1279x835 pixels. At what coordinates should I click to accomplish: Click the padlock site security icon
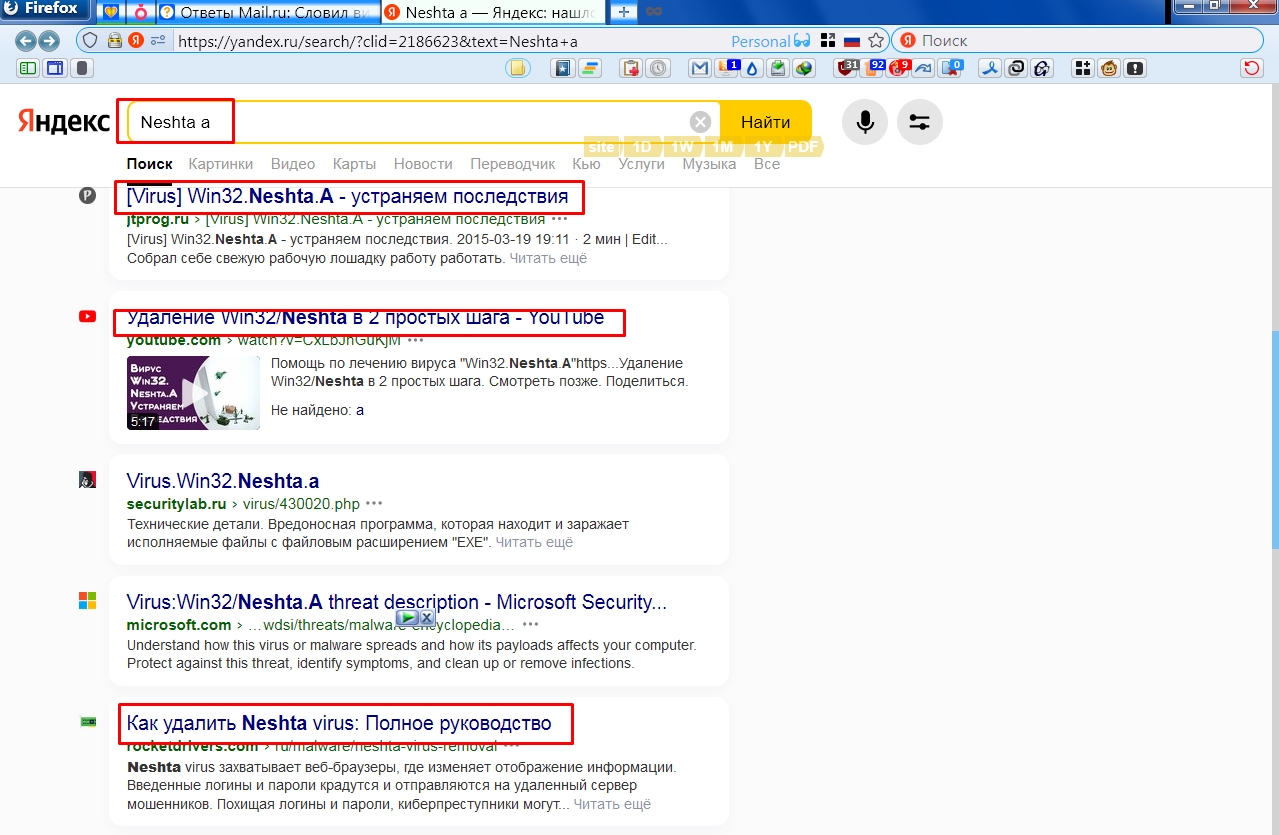pos(114,41)
